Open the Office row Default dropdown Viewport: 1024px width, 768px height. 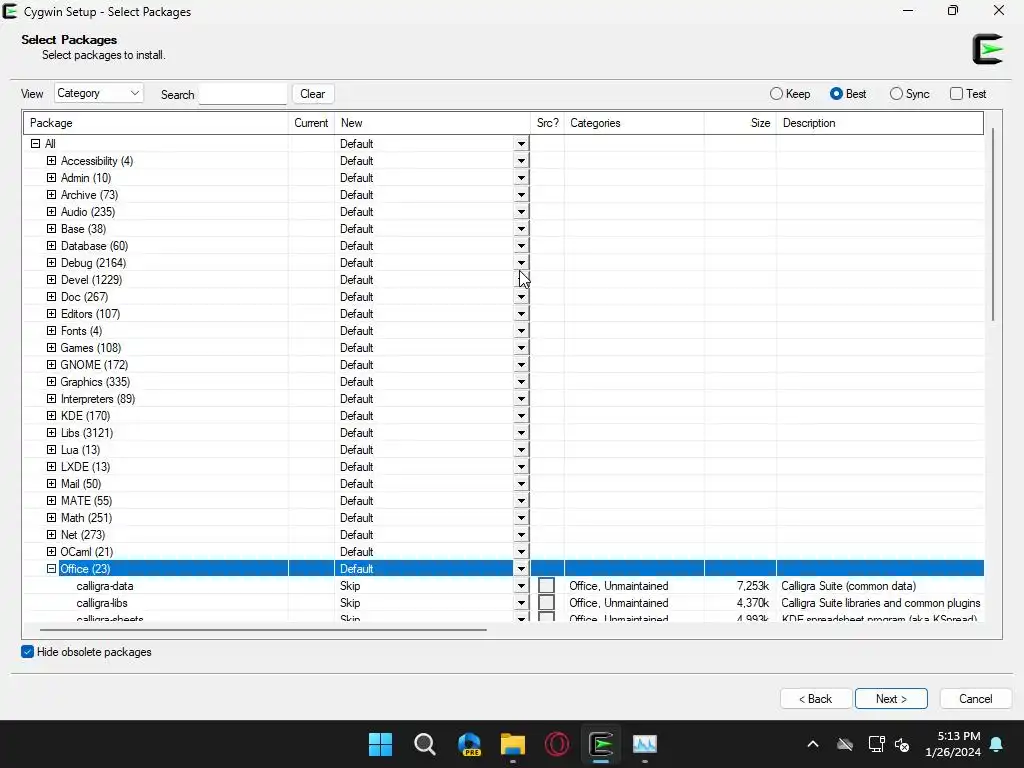(521, 569)
